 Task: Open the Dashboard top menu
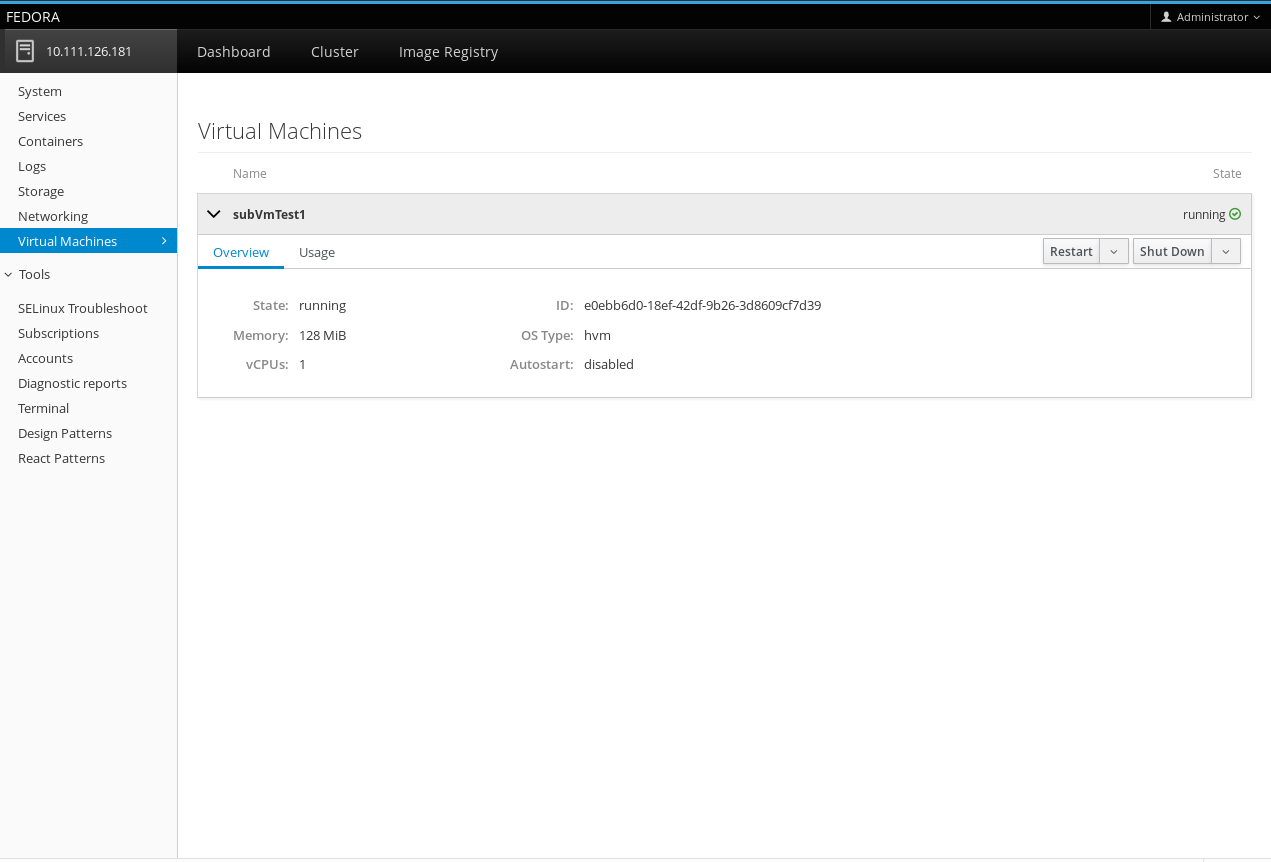234,52
